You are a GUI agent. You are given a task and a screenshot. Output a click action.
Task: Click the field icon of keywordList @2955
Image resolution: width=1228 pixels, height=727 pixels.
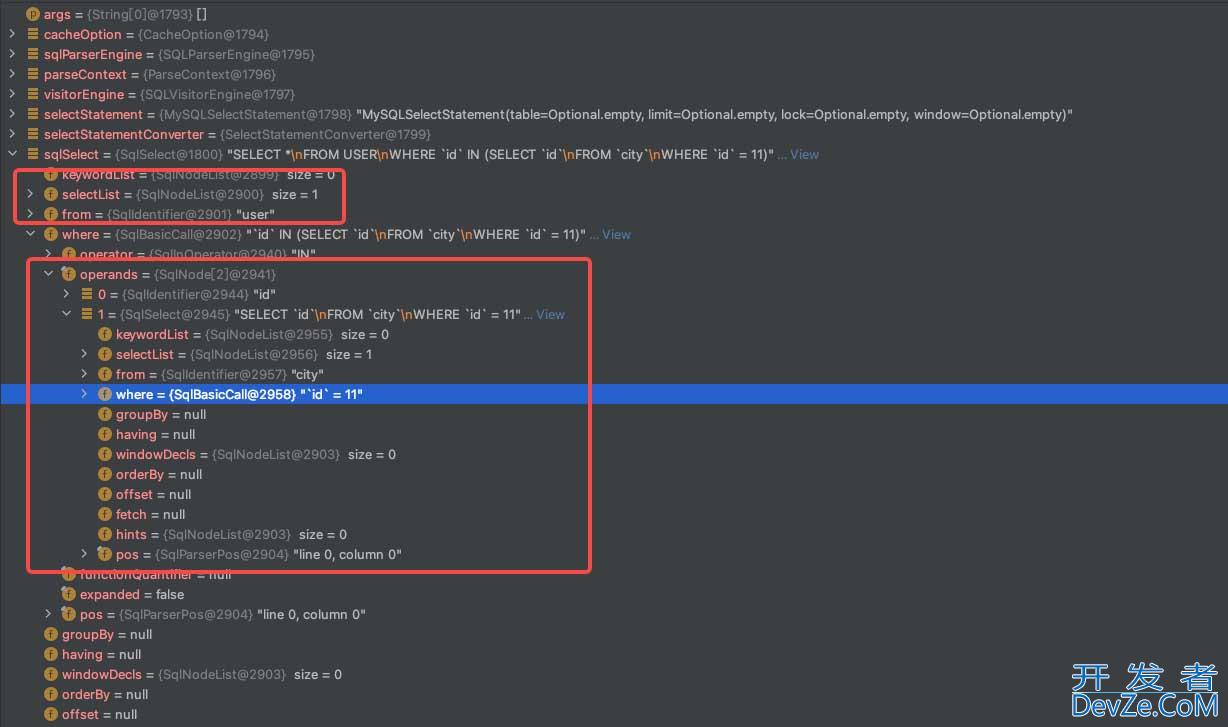(105, 335)
